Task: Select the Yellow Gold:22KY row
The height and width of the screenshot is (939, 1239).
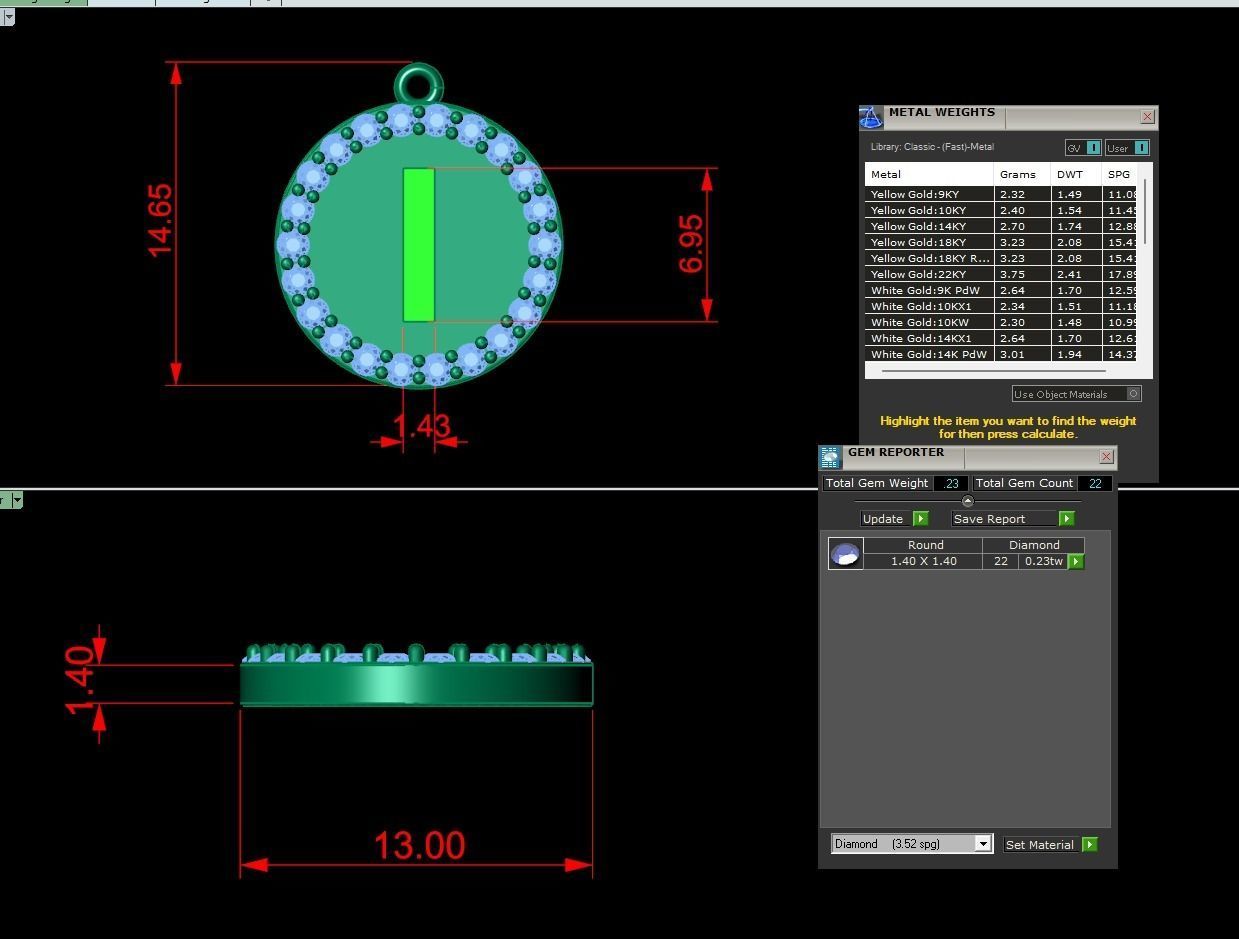Action: (1002, 275)
